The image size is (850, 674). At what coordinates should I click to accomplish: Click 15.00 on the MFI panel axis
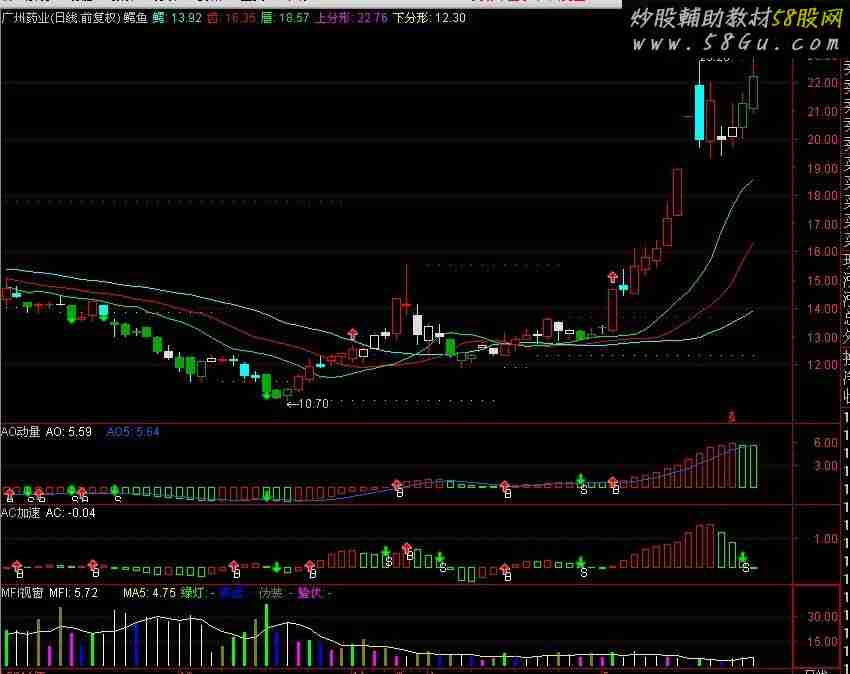pyautogui.click(x=823, y=642)
